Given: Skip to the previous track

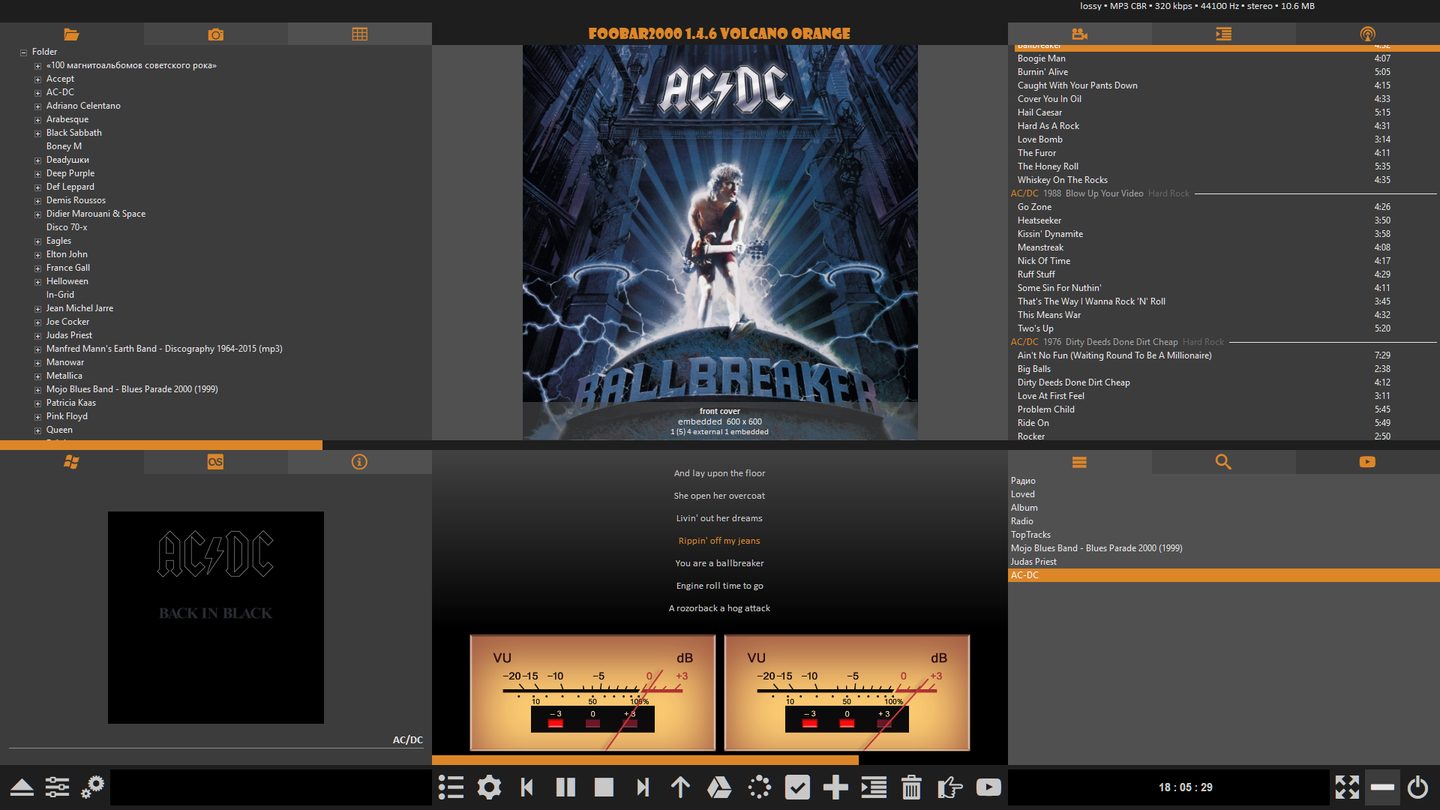Looking at the screenshot, I should [x=527, y=787].
